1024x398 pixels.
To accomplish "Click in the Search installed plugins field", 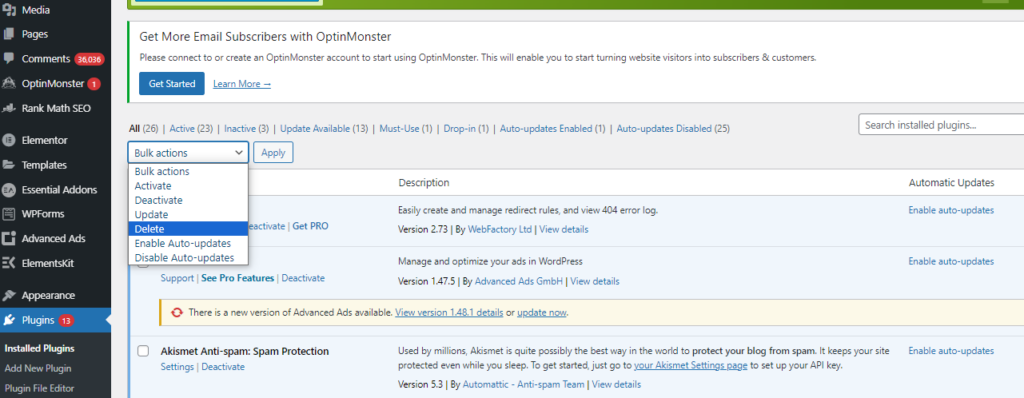I will coord(941,124).
